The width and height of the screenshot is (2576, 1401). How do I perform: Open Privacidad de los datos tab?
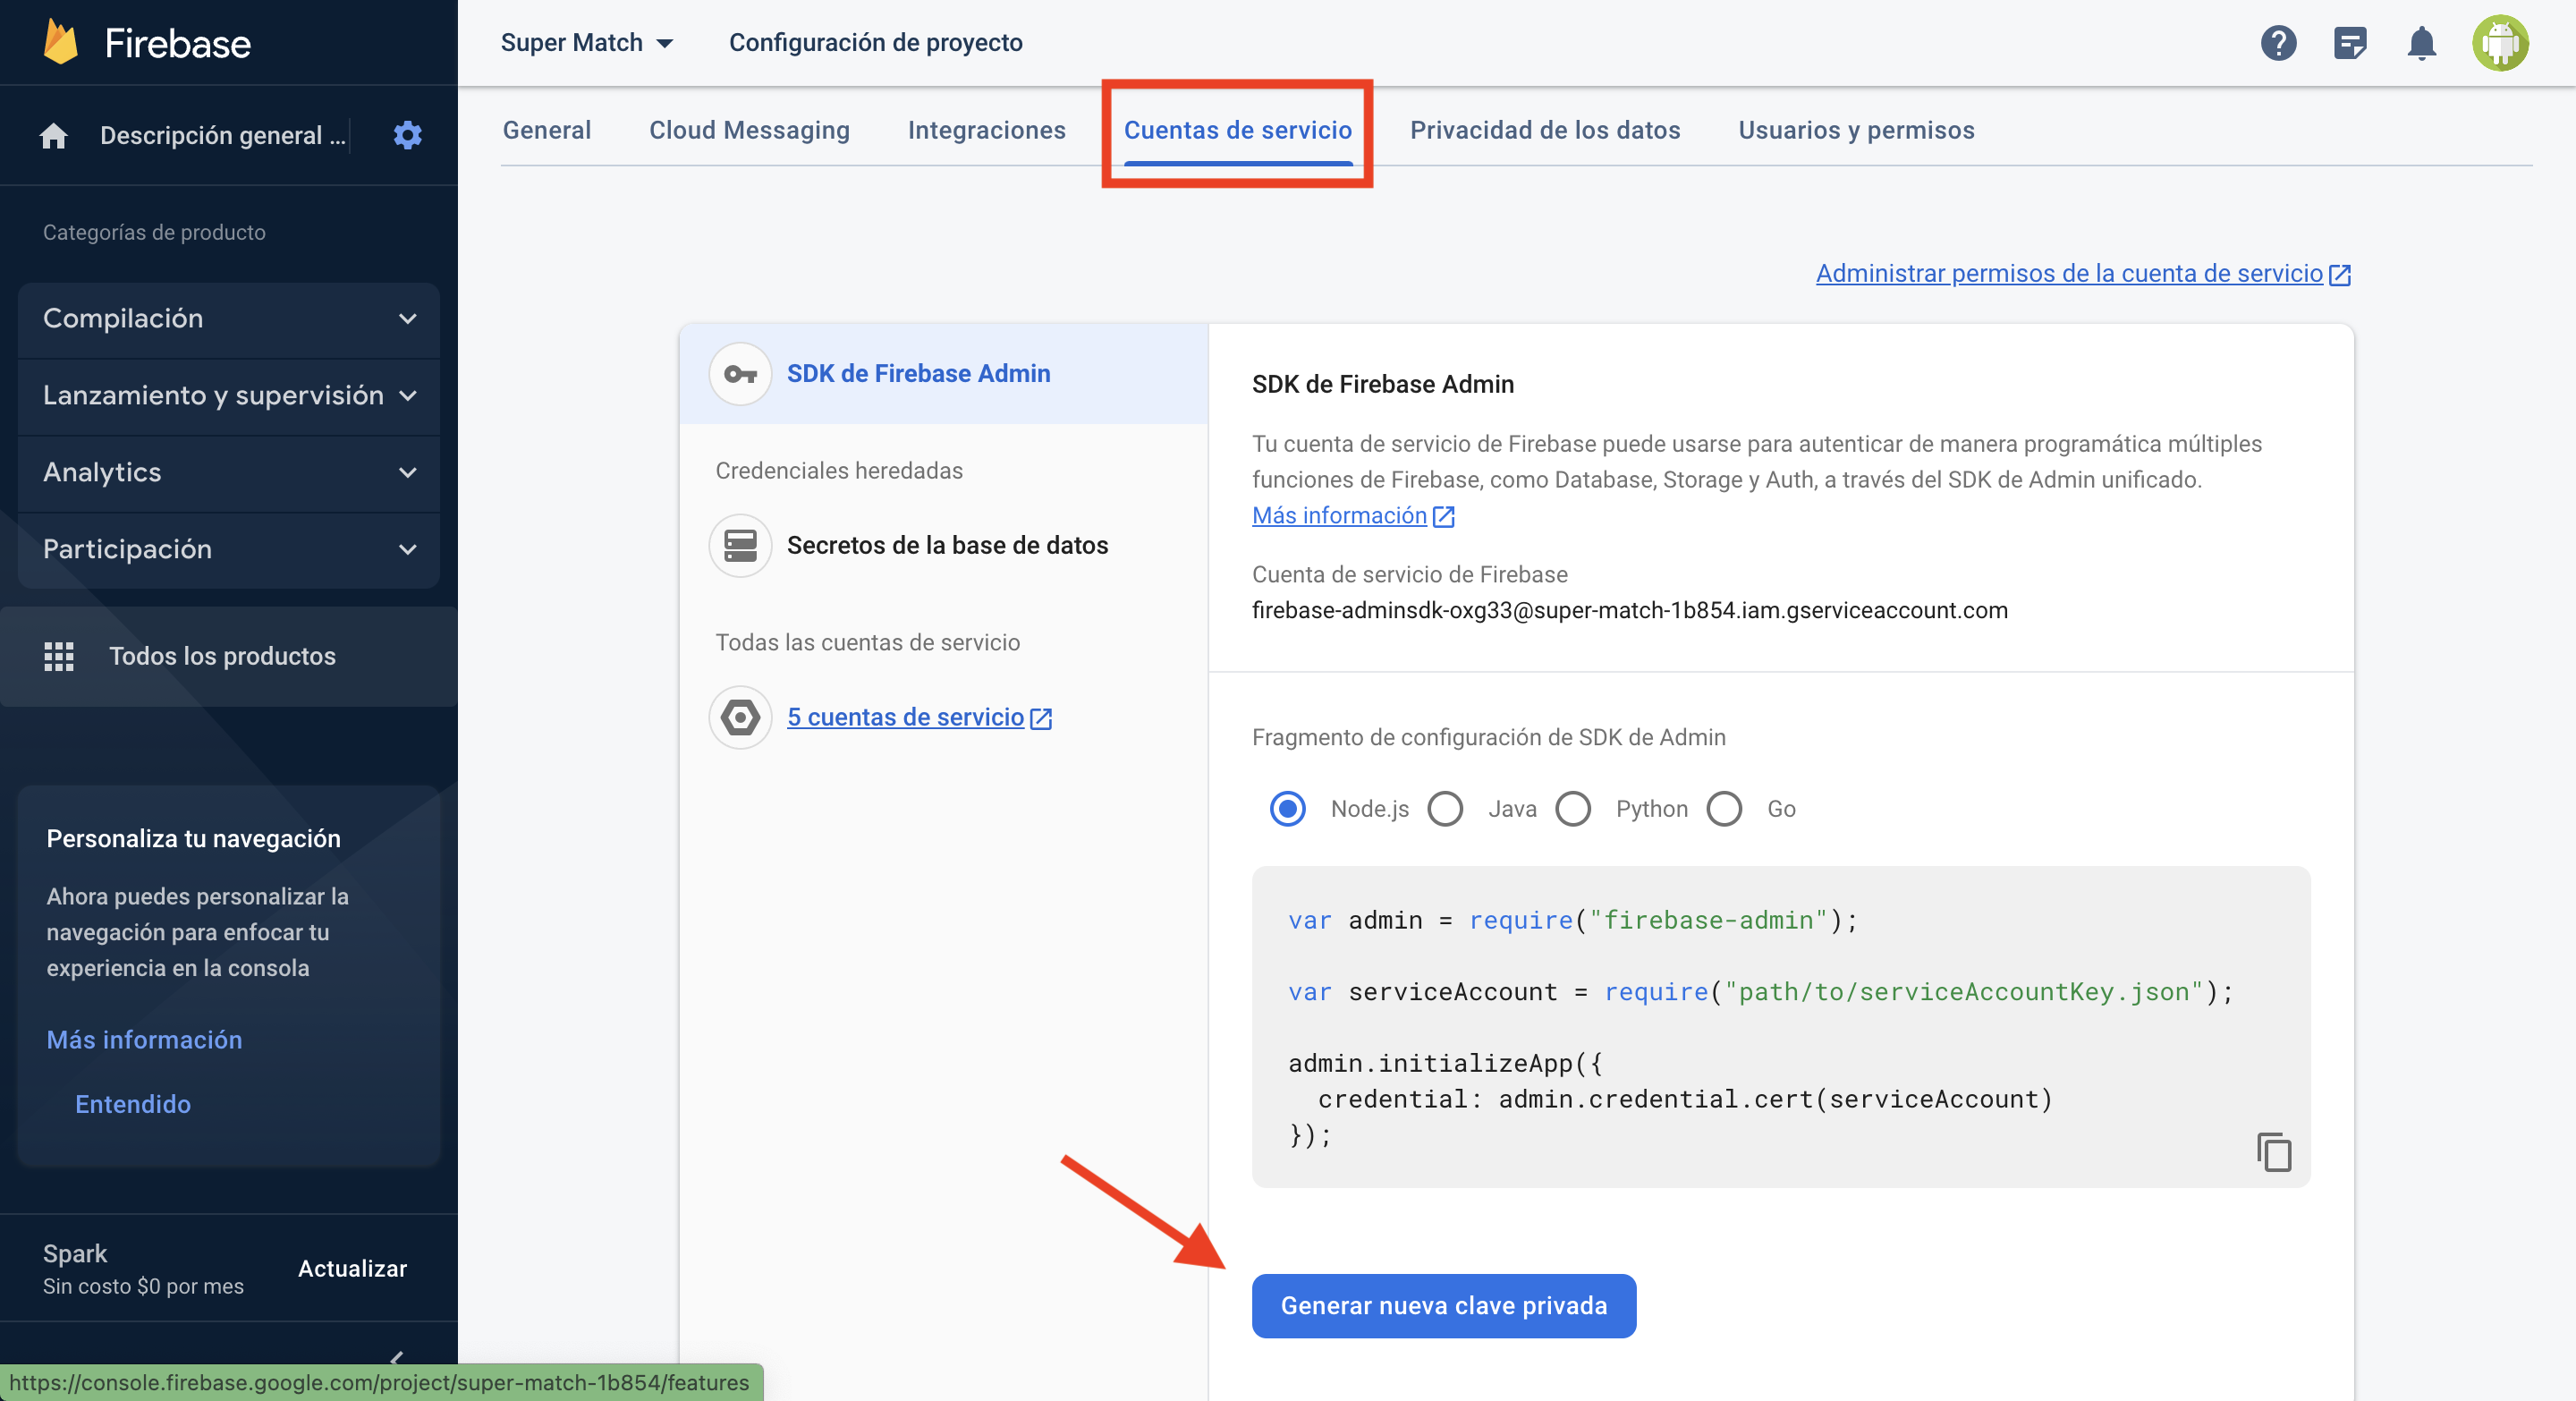click(1545, 130)
